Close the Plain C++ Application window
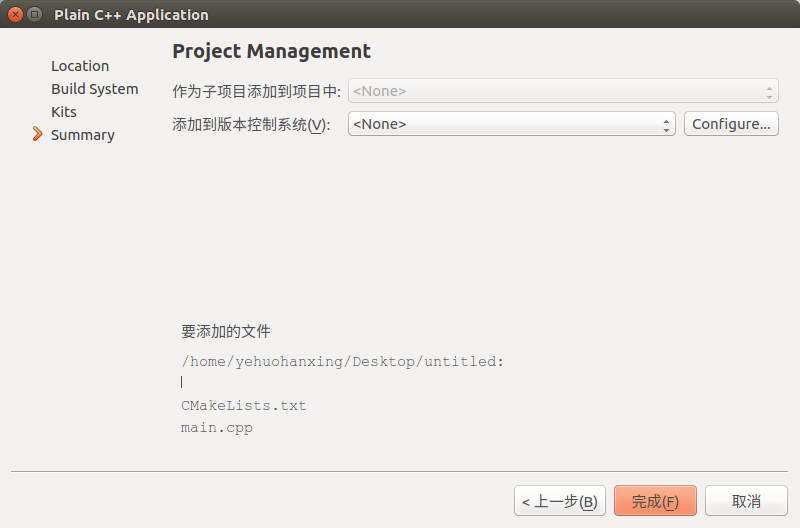Image resolution: width=800 pixels, height=528 pixels. tap(15, 15)
